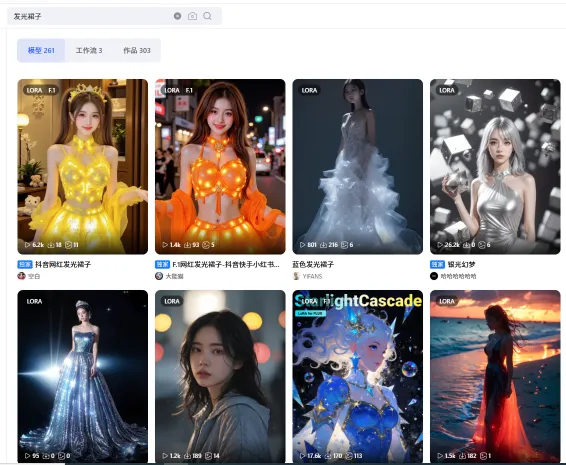Open the beach sunset red dress thumbnail
This screenshot has height=465, width=566.
pos(495,376)
